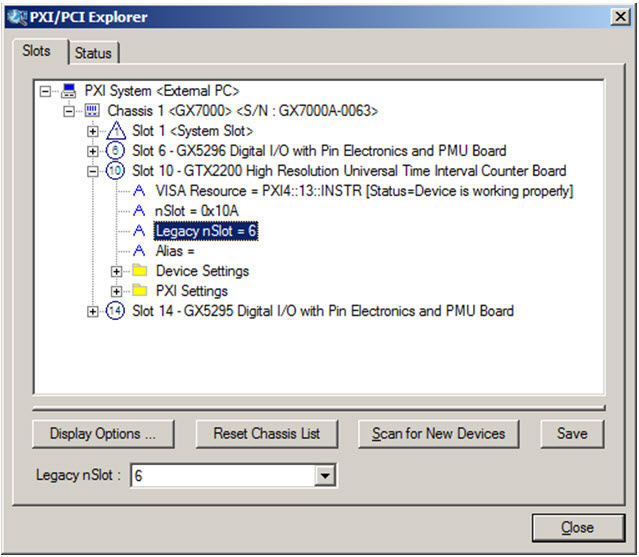Click the property icon beside VISA Resource

point(139,191)
